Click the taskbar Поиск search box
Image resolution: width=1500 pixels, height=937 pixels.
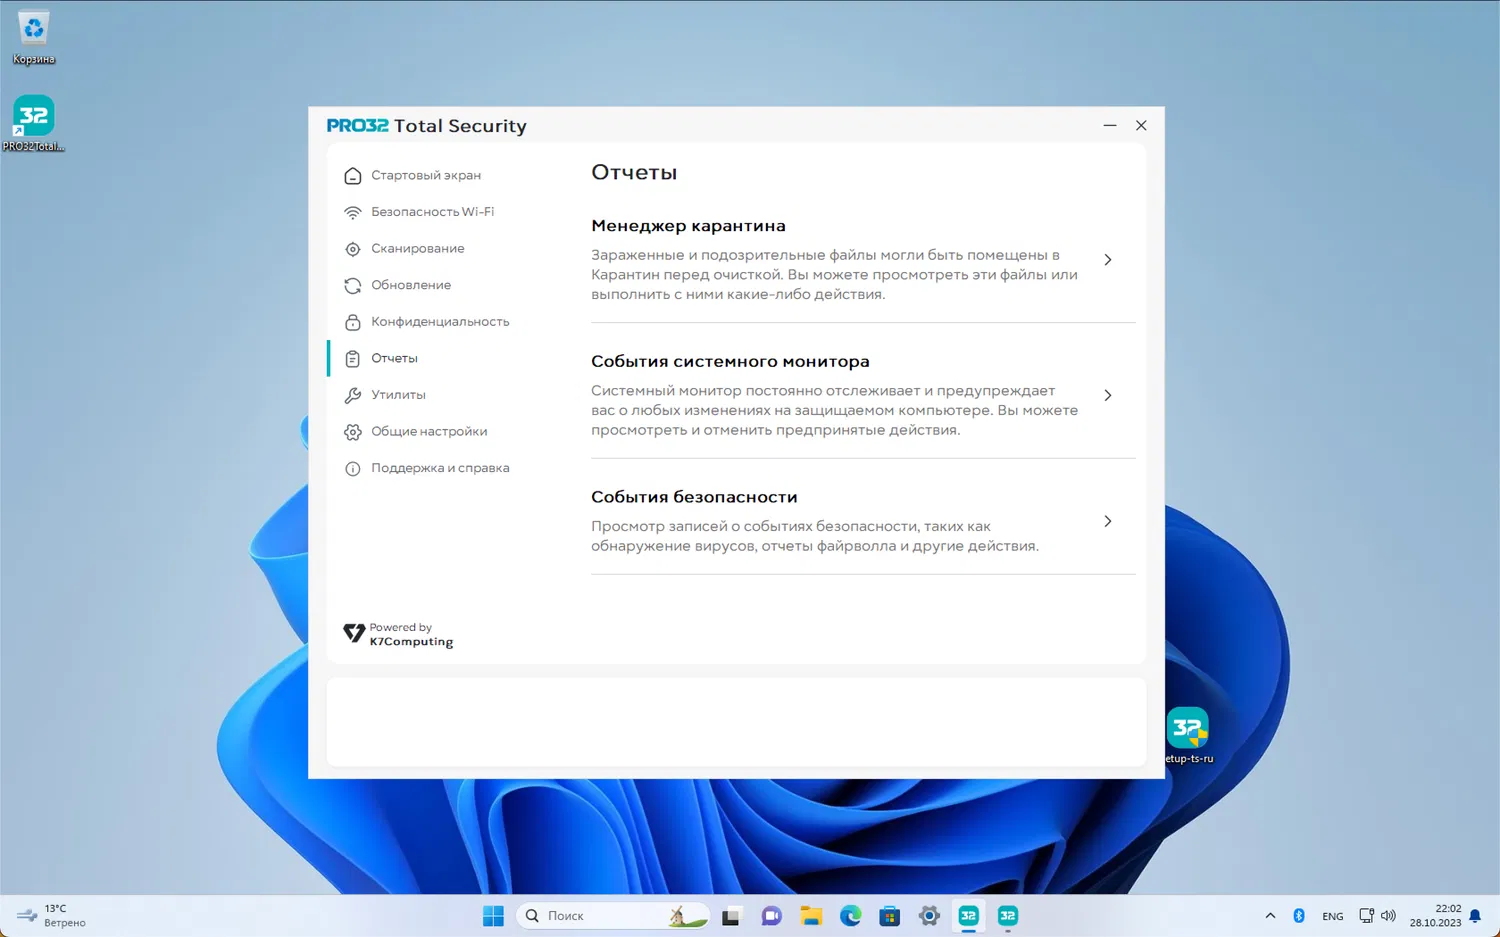613,916
